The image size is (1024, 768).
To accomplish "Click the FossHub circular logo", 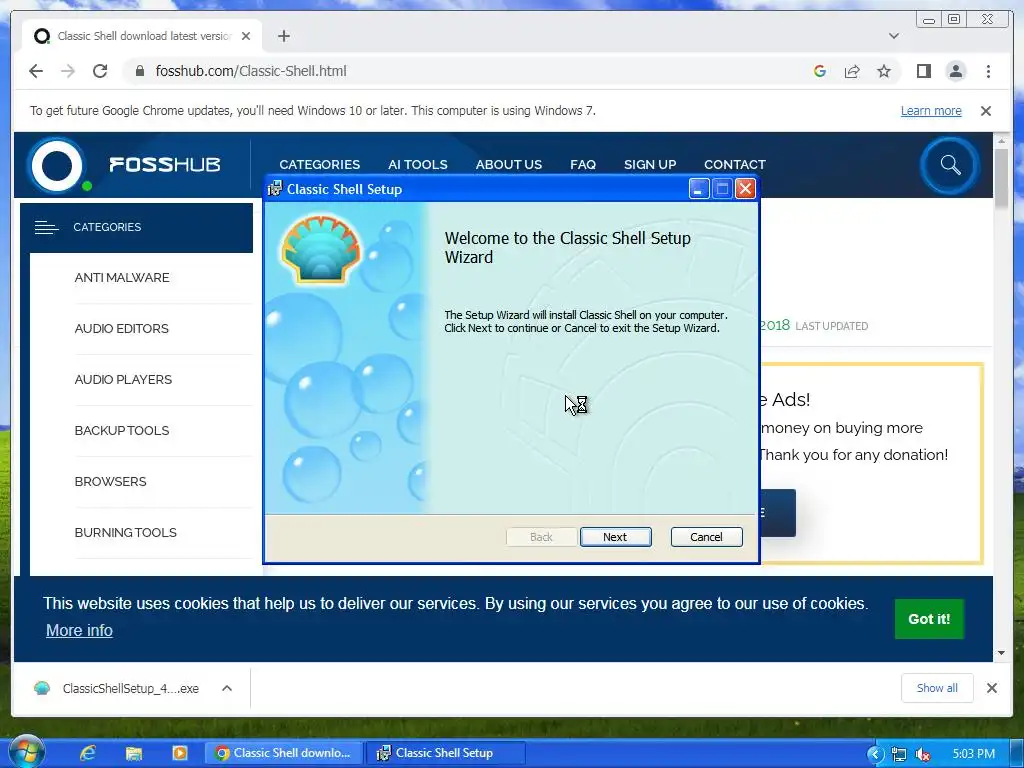I will 57,165.
